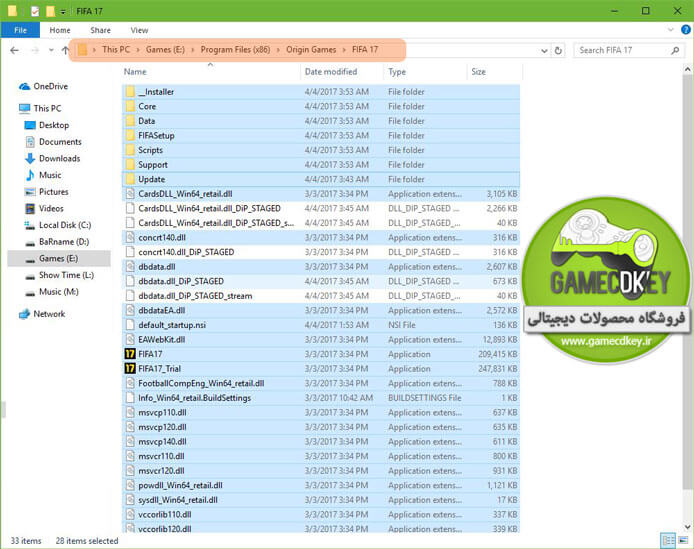694x549 pixels.
Task: Click Games (E:) in address bar
Action: click(x=165, y=50)
